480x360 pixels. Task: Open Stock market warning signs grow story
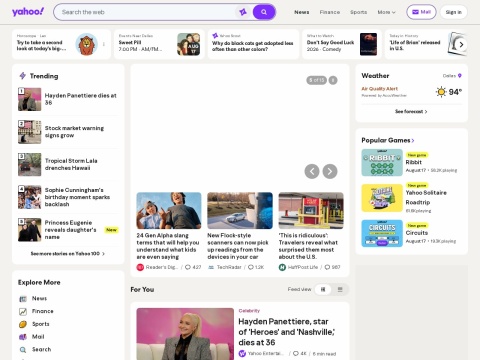(74, 132)
